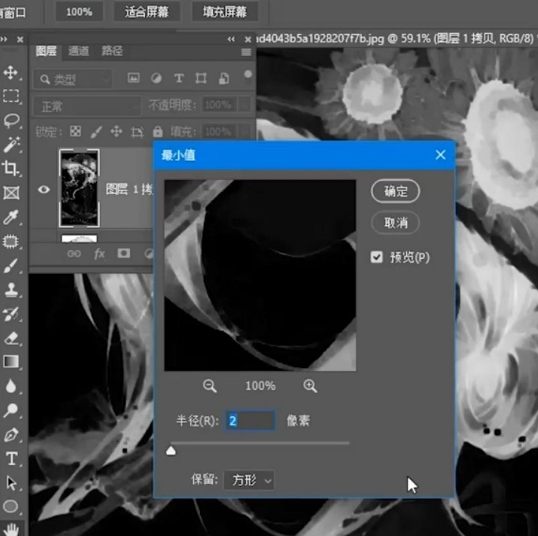Open the 保留 (Preserve) 方形 dropdown
The height and width of the screenshot is (536, 538).
coord(249,480)
